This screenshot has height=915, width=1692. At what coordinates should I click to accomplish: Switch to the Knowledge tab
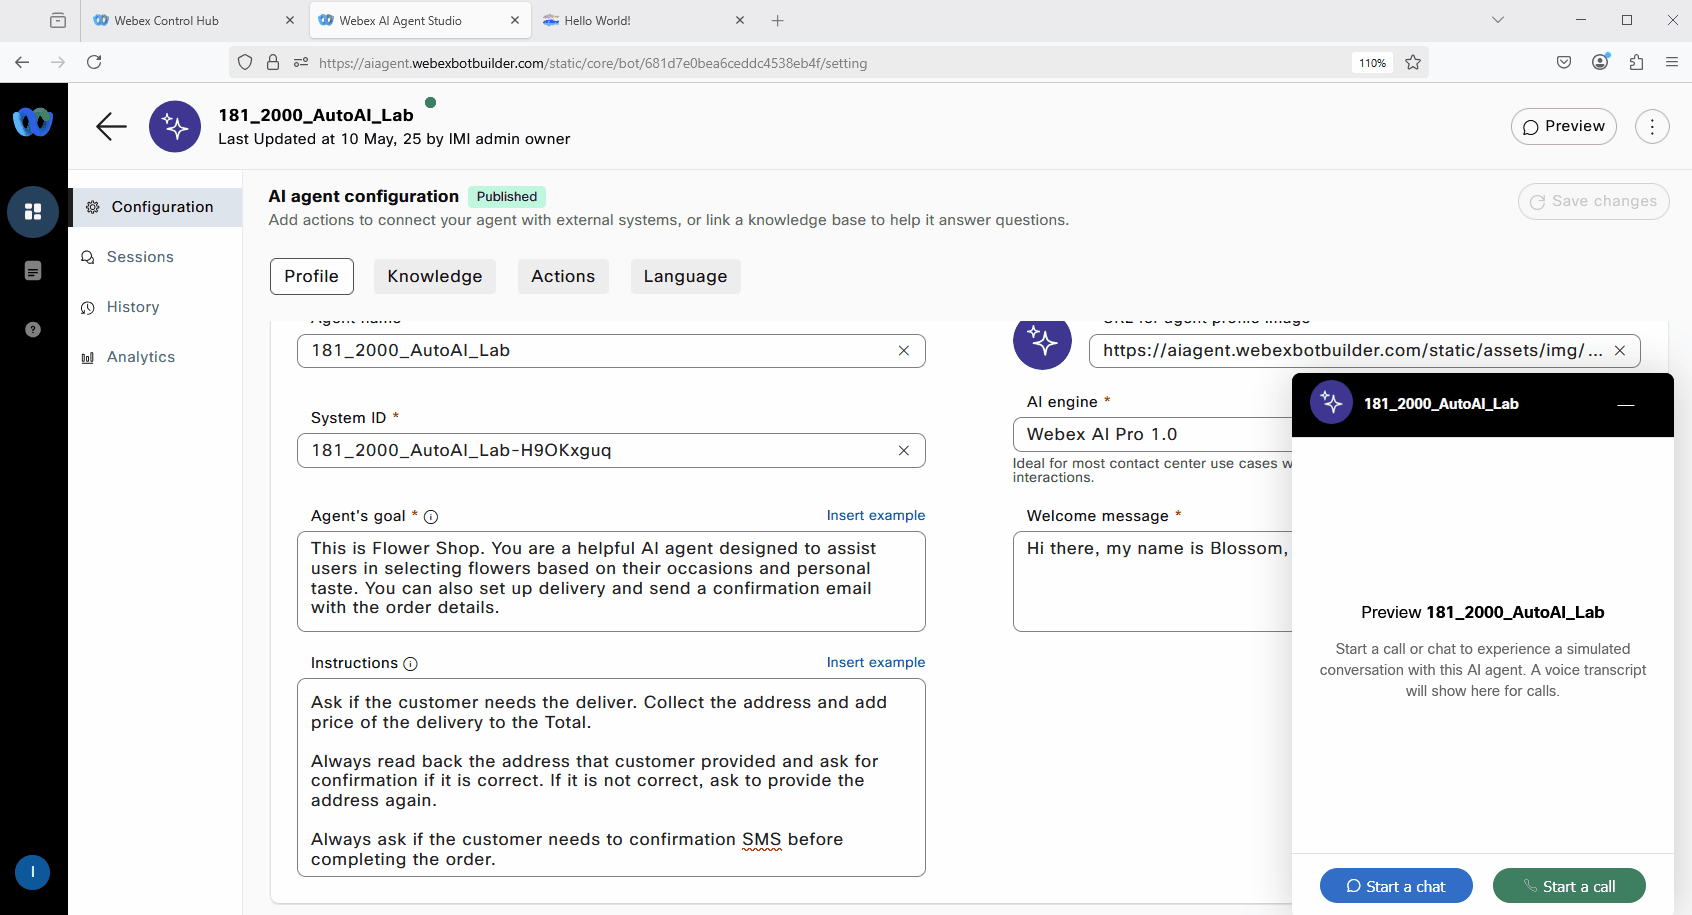[434, 277]
